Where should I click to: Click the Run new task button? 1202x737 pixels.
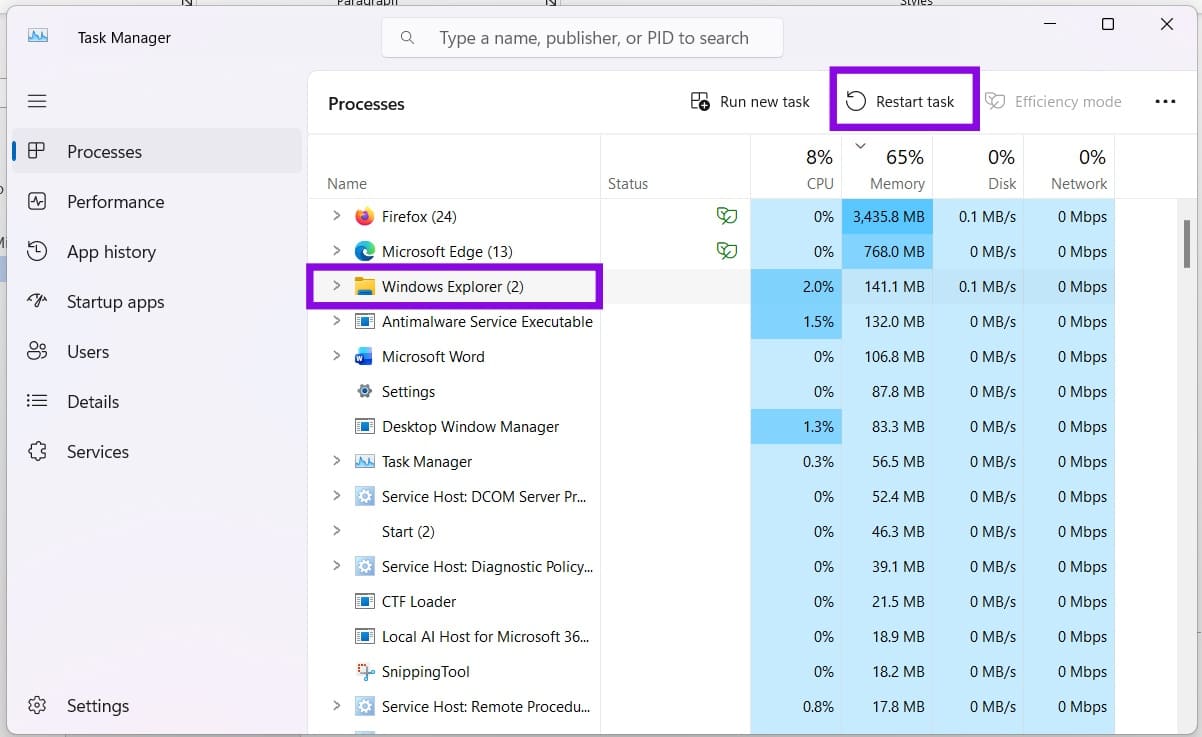point(750,101)
